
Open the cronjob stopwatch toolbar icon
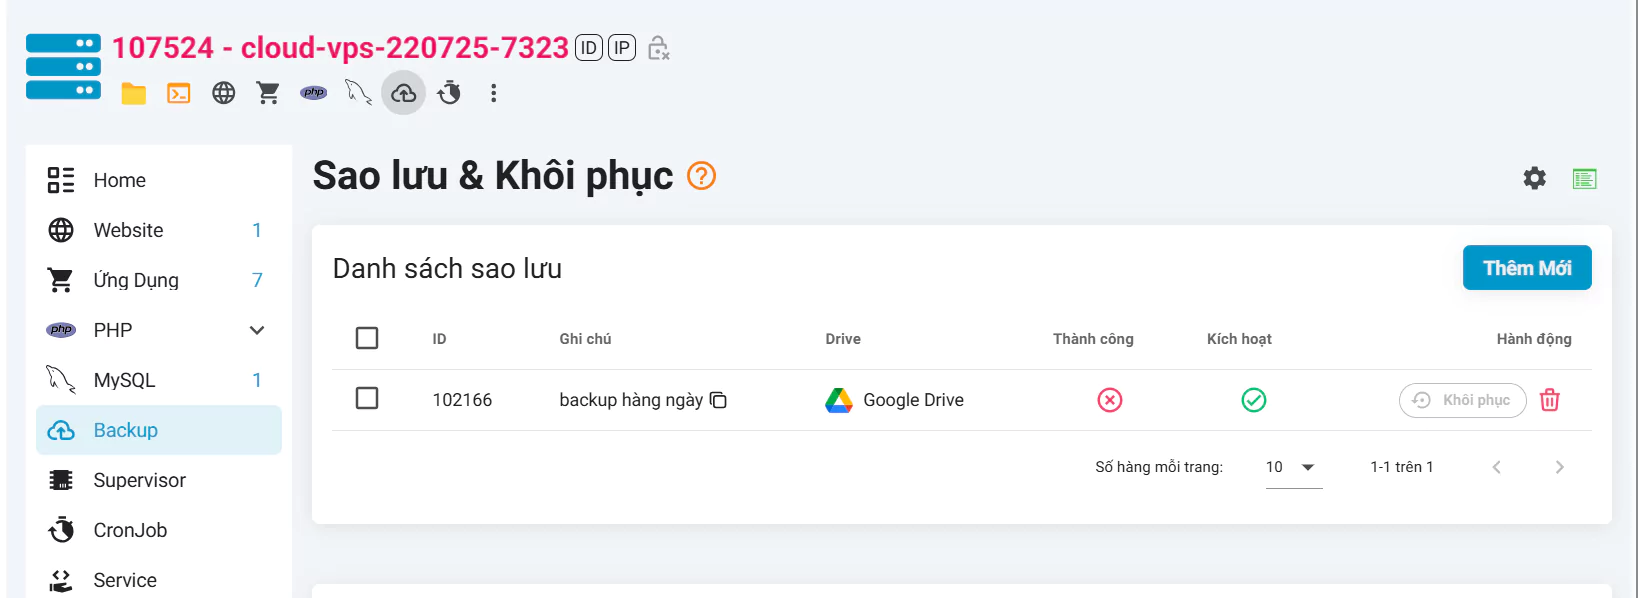pyautogui.click(x=449, y=93)
